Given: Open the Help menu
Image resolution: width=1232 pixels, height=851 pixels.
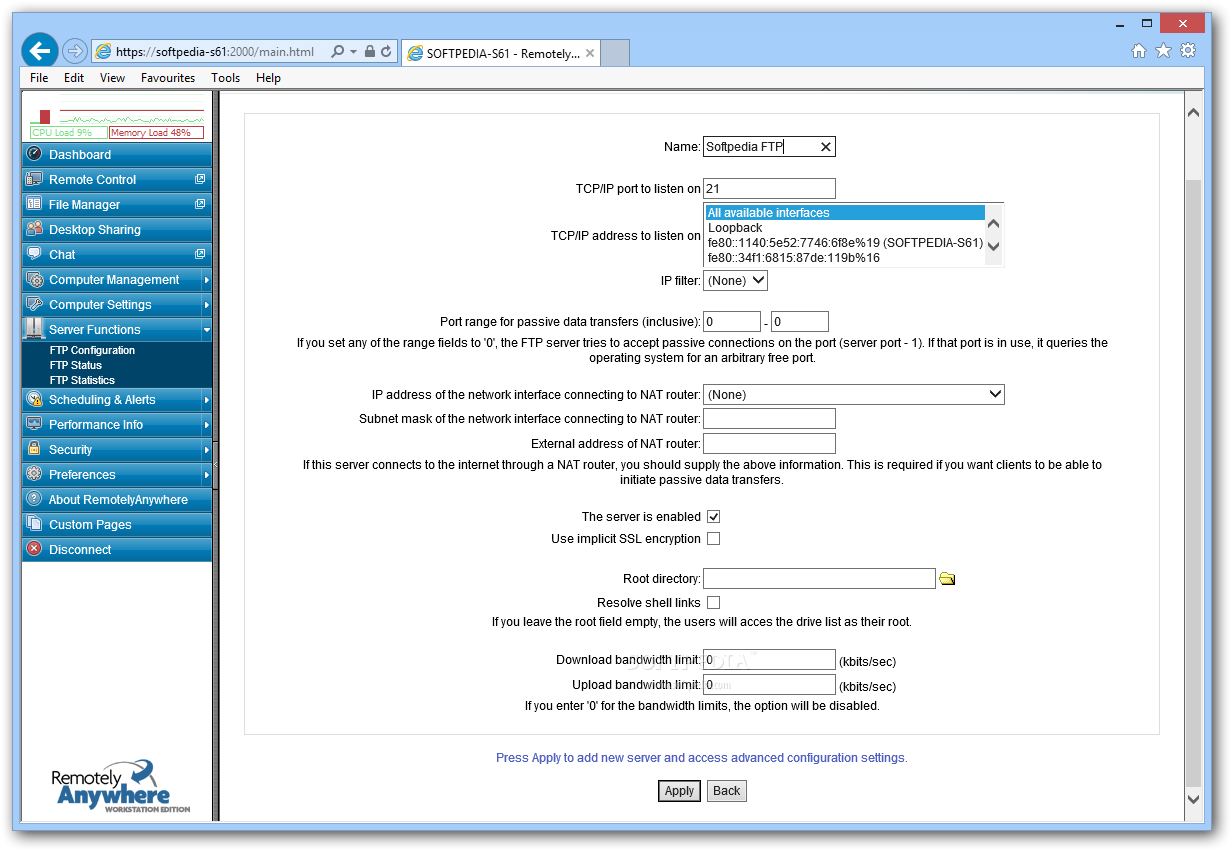Looking at the screenshot, I should pos(268,78).
